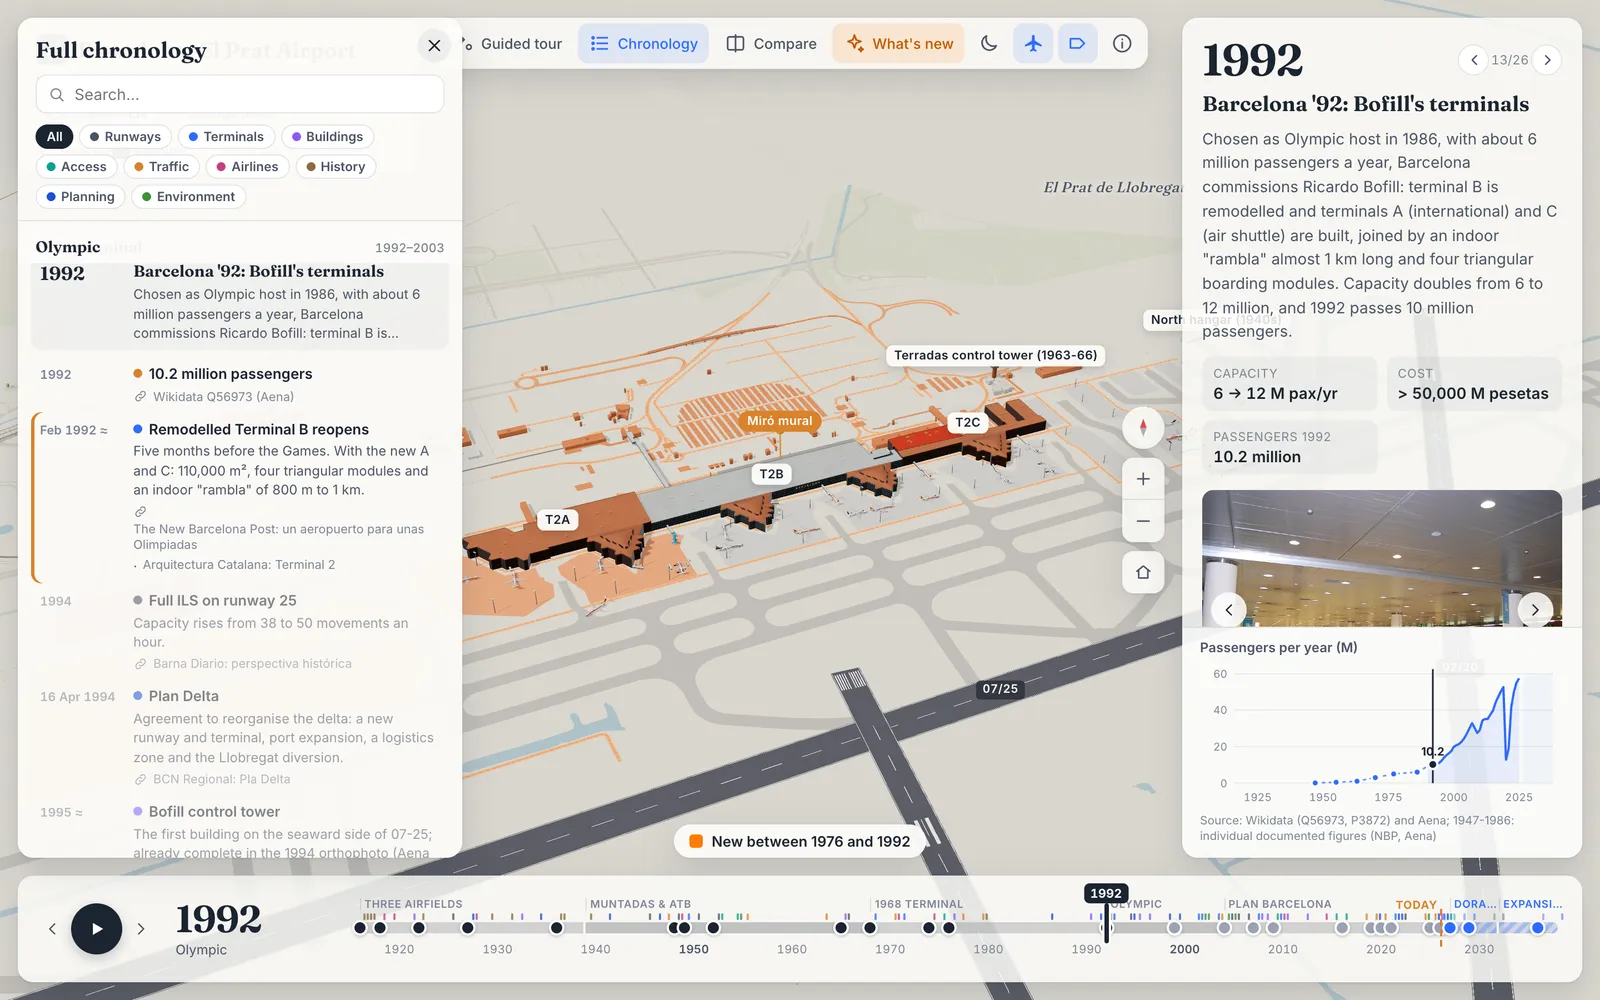Show previous photo in image carousel
Image resolution: width=1600 pixels, height=1000 pixels.
(x=1229, y=609)
